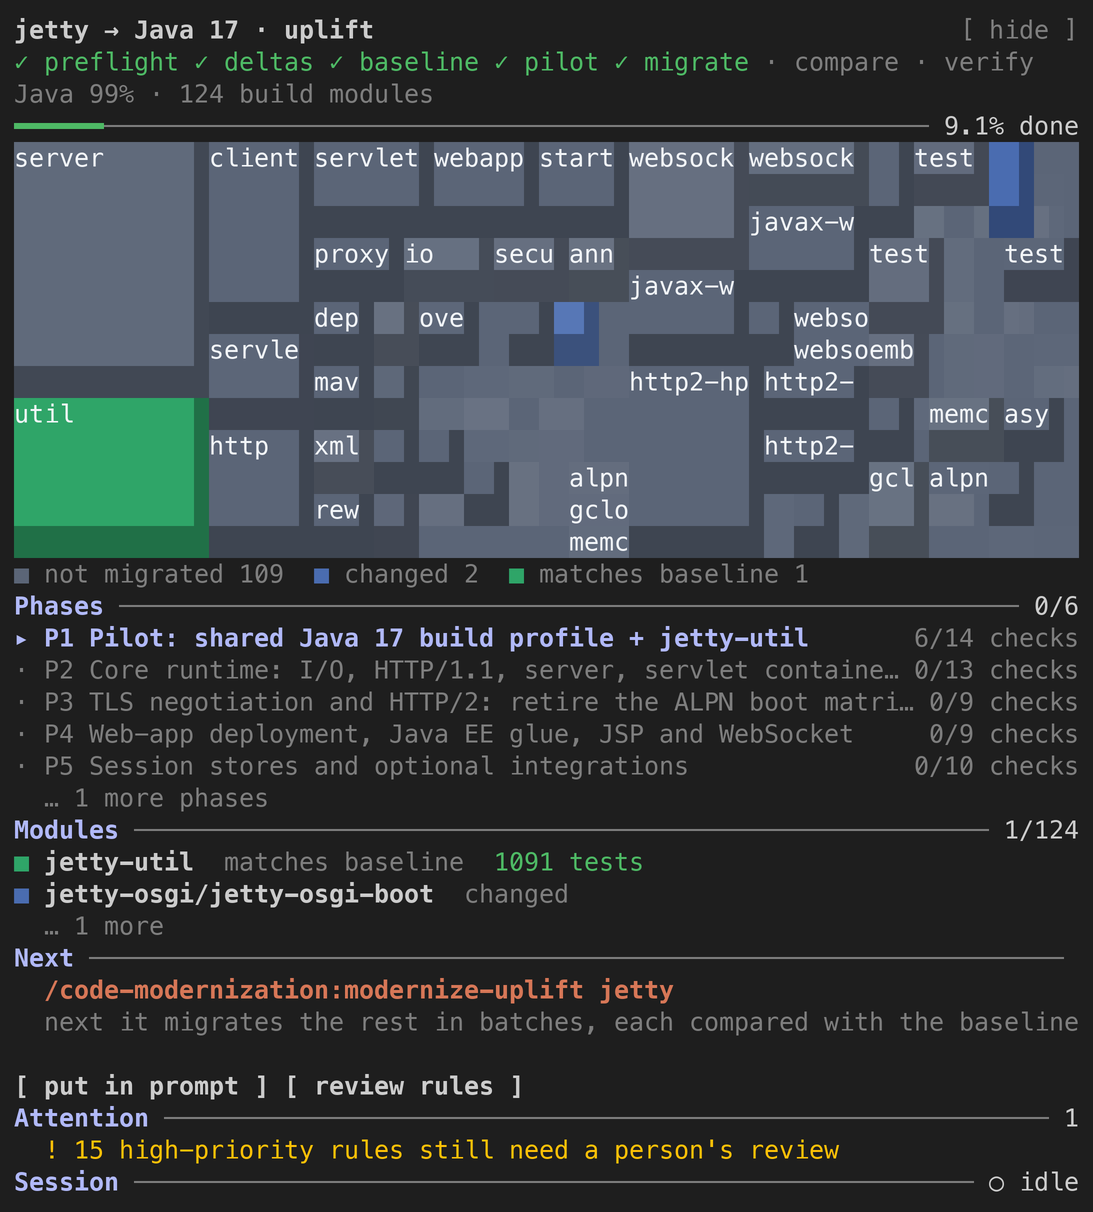
Task: Click the 15 high-priority rules warning
Action: [x=441, y=1150]
